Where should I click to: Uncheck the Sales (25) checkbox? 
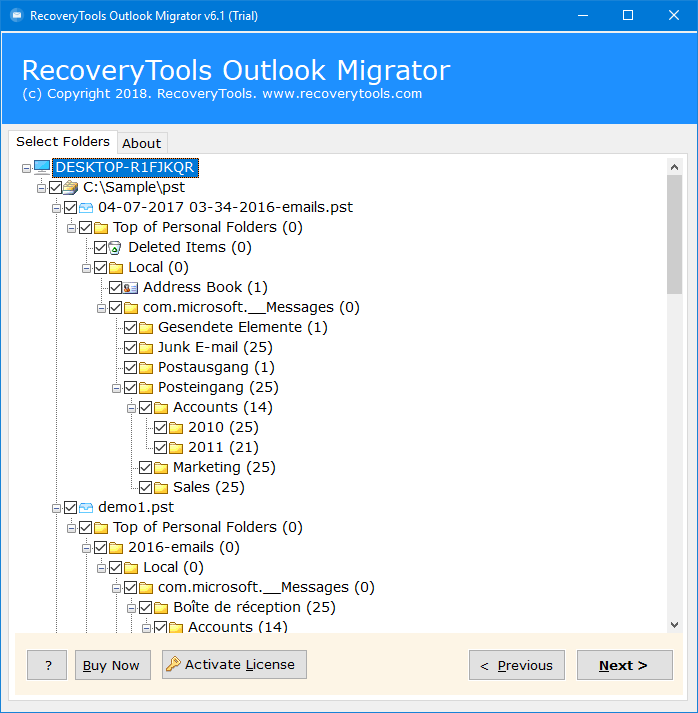[x=146, y=487]
